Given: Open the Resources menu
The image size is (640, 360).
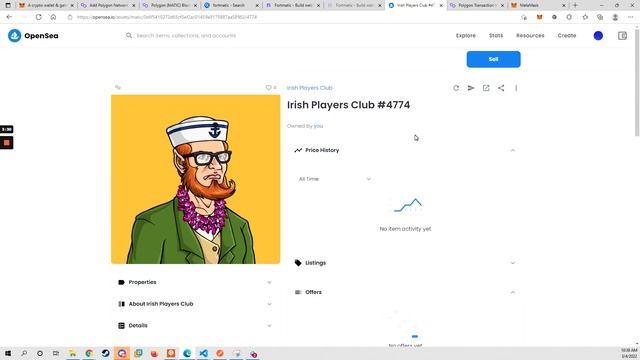Looking at the screenshot, I should pos(530,36).
